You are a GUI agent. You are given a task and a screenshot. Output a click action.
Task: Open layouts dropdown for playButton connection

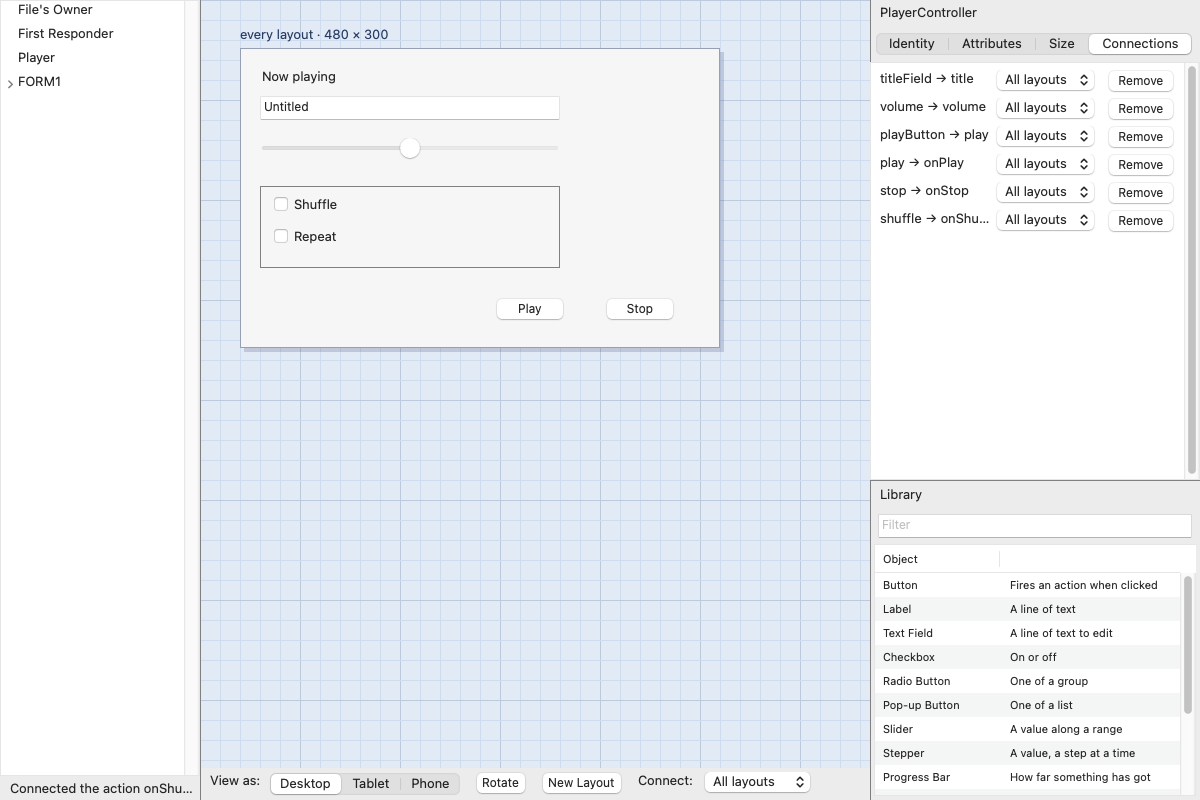pos(1045,136)
